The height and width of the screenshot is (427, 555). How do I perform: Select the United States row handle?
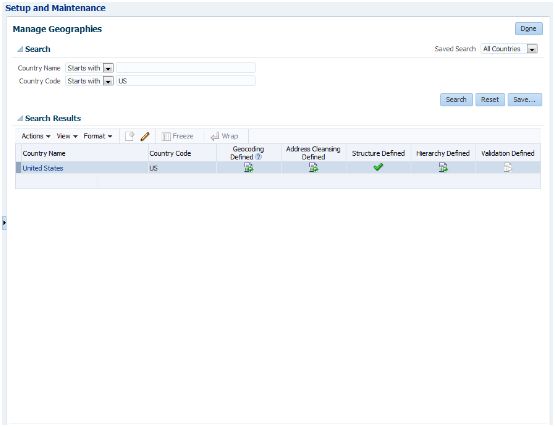click(18, 168)
